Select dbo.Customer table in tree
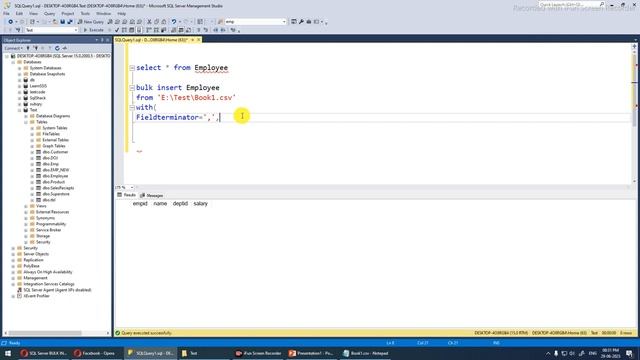This screenshot has width=640, height=360. pos(55,152)
